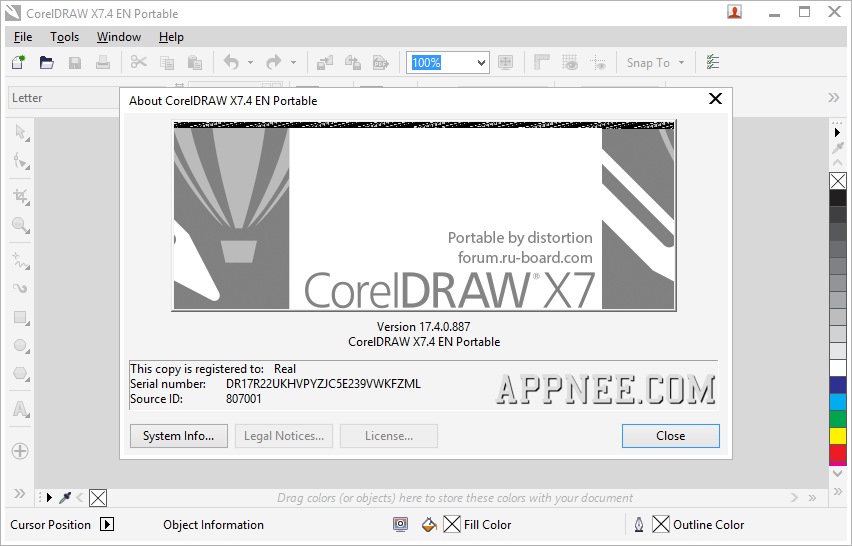Click the Cut scissors icon
Screen dimensions: 852x546
click(x=139, y=62)
